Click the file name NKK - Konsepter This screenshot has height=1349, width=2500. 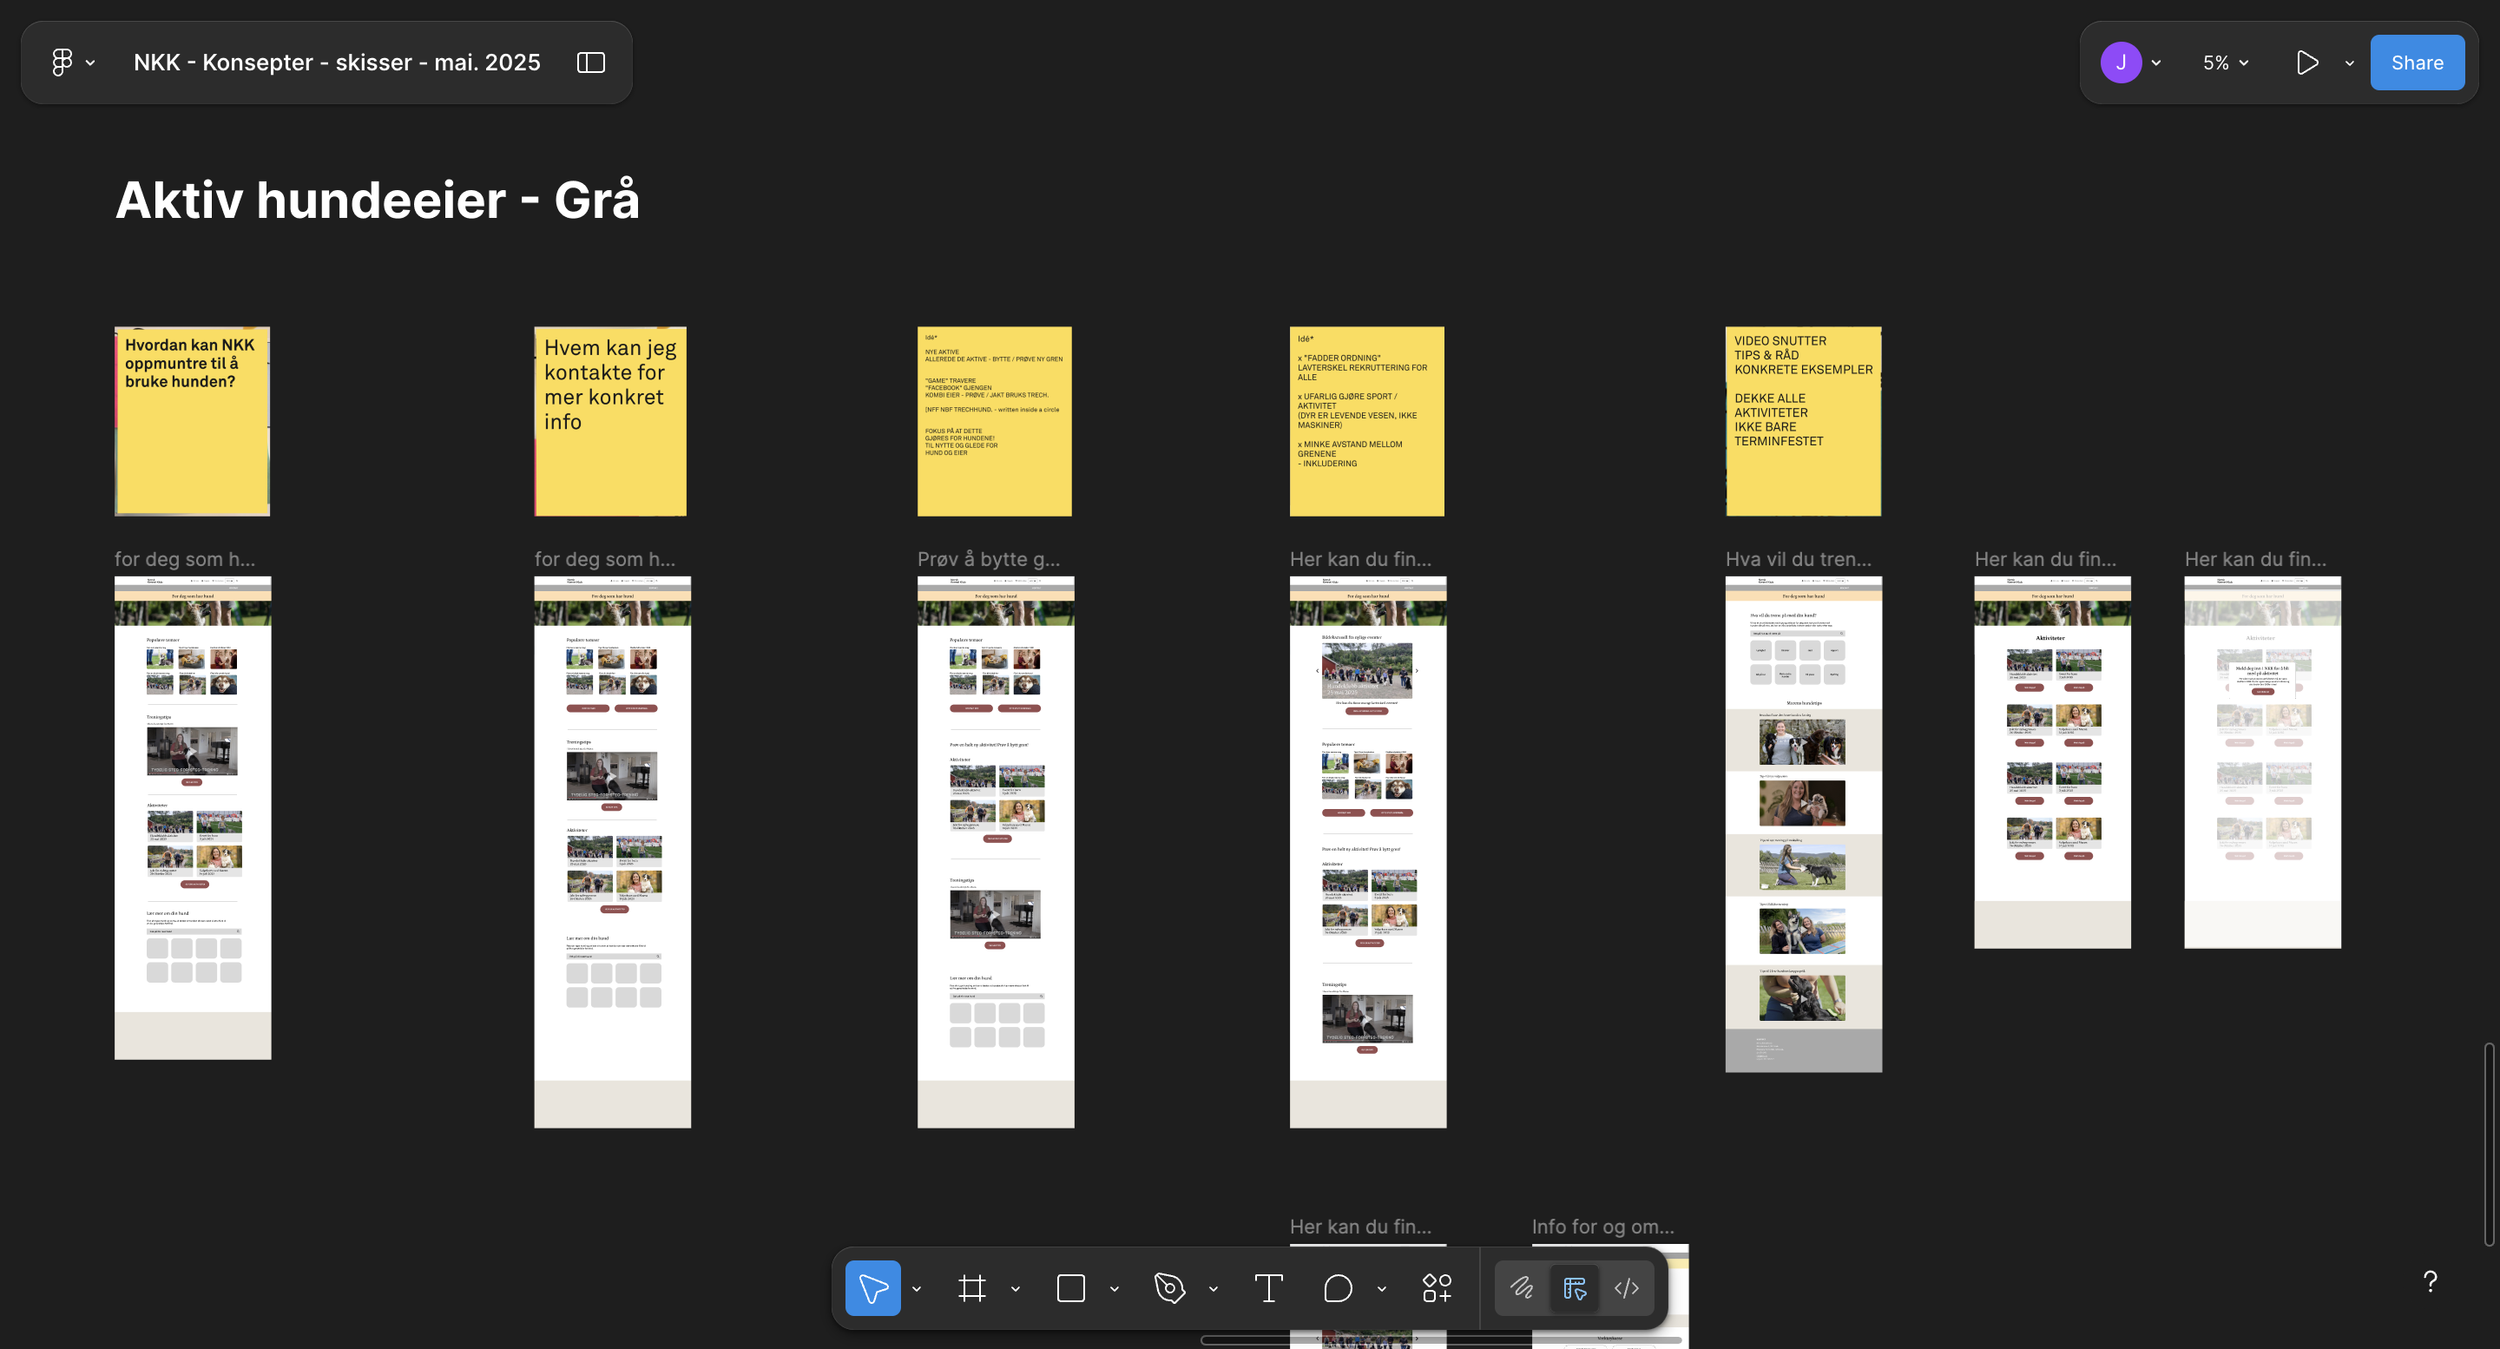pos(337,62)
